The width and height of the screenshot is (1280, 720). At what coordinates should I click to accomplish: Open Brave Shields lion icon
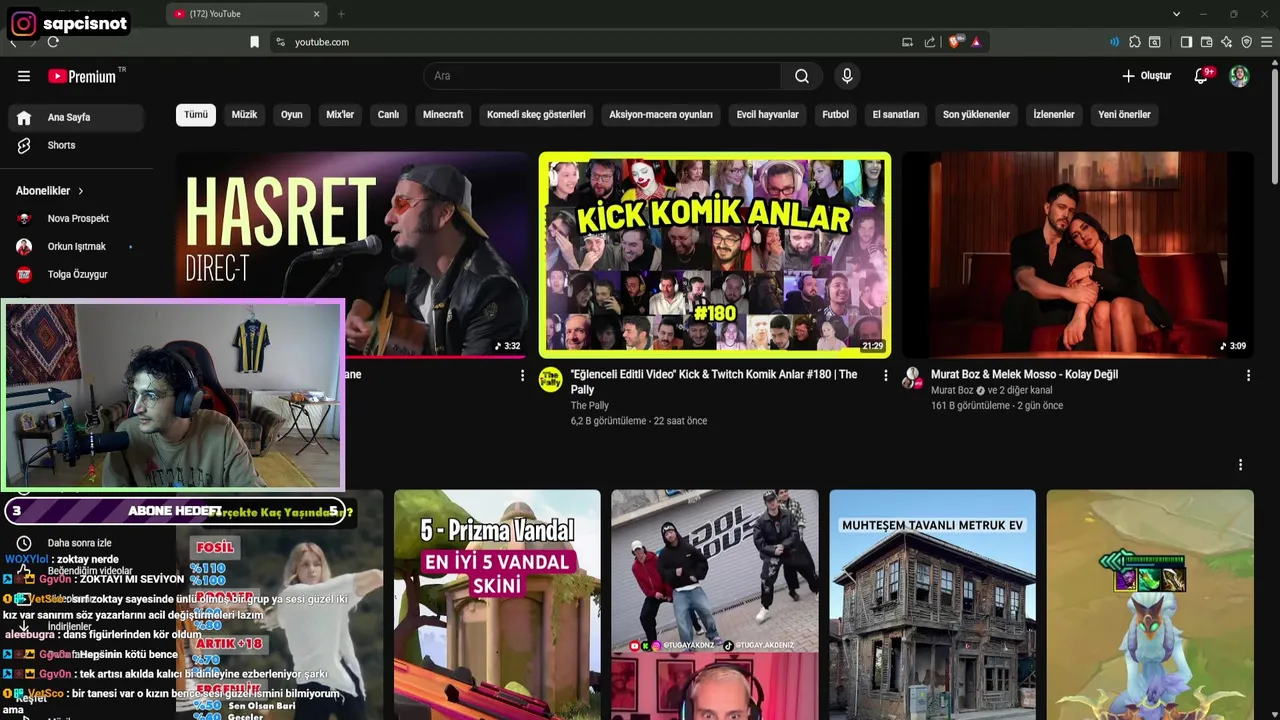pos(954,42)
